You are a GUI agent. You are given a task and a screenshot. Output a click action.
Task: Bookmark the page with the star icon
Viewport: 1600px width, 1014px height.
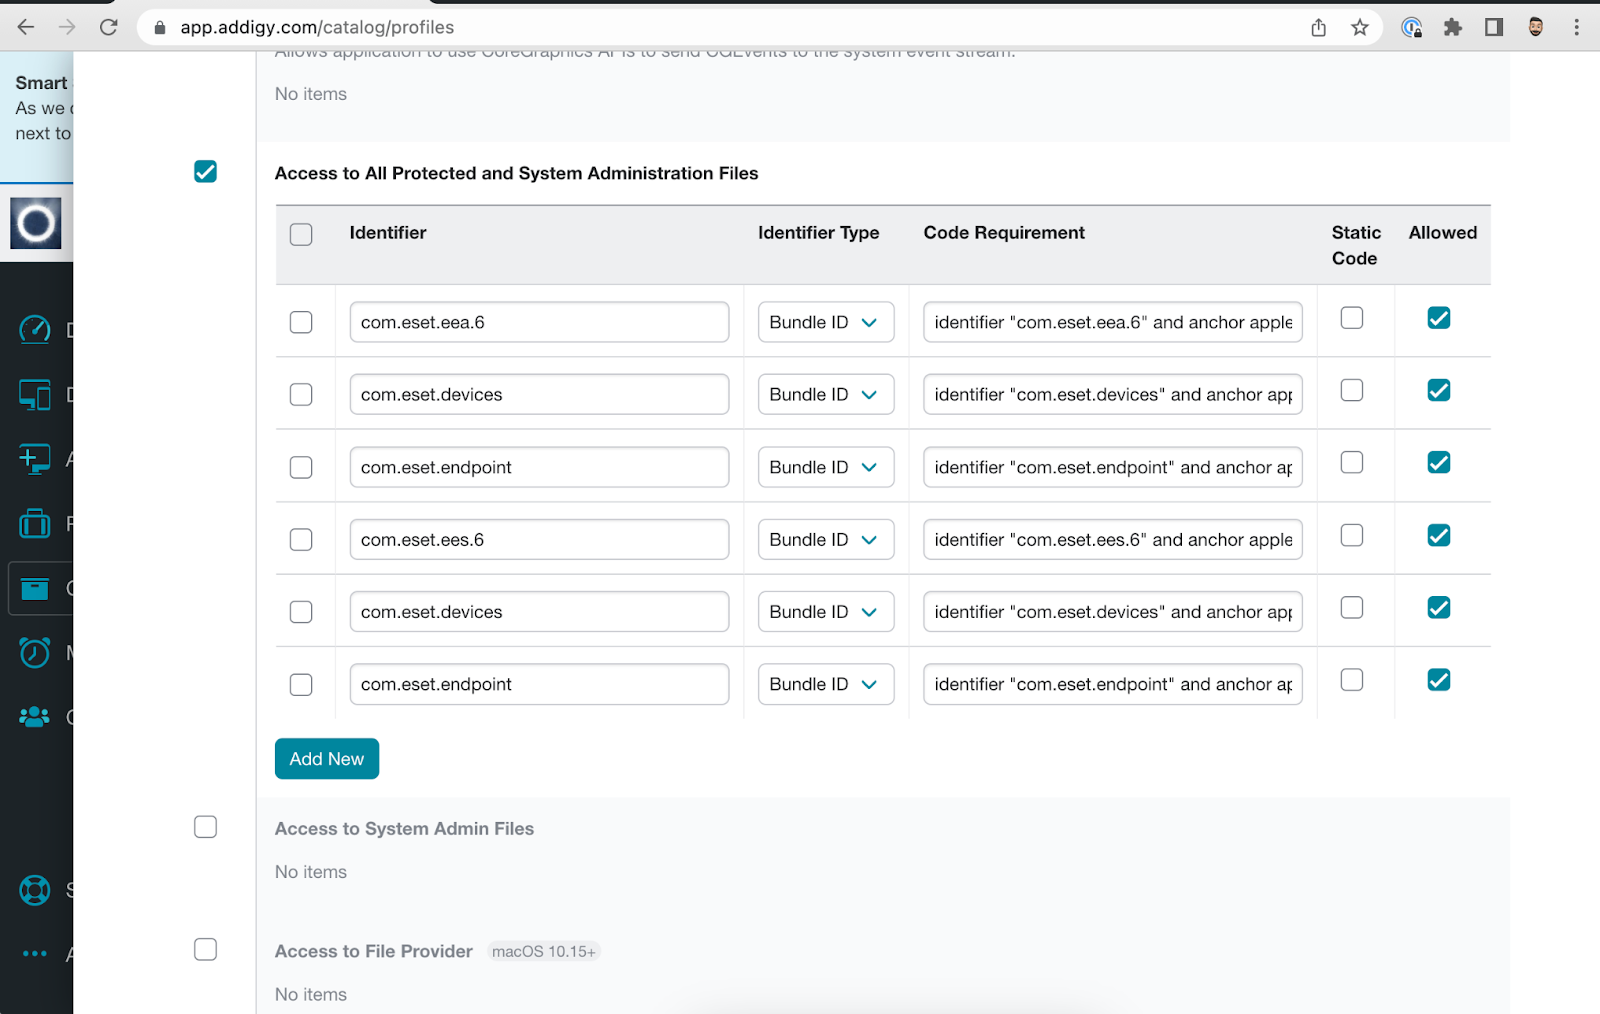(1360, 27)
